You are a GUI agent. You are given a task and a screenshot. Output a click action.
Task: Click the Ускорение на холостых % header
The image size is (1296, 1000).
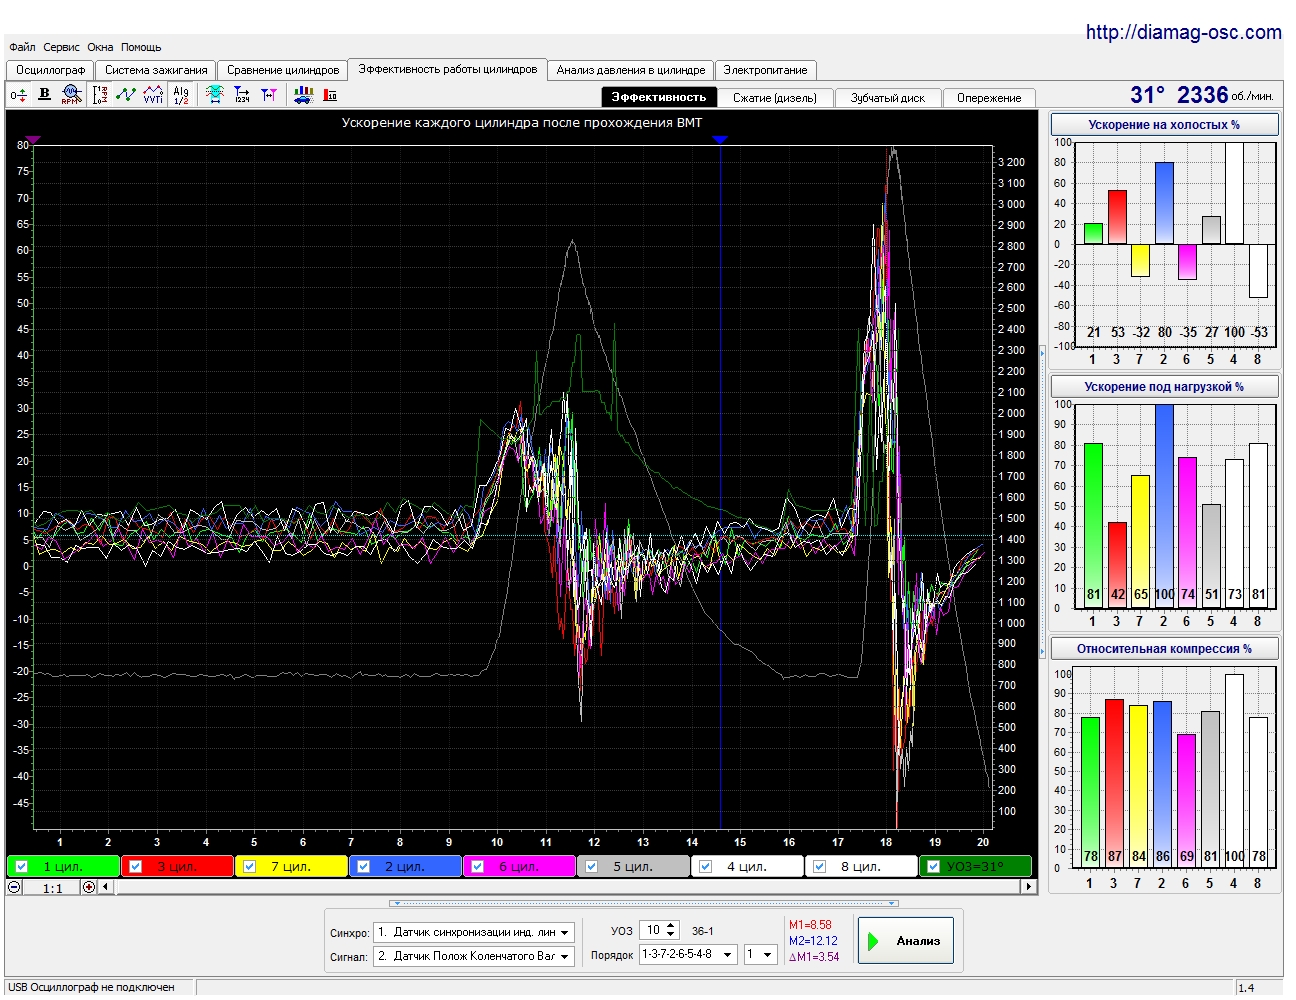pos(1164,125)
